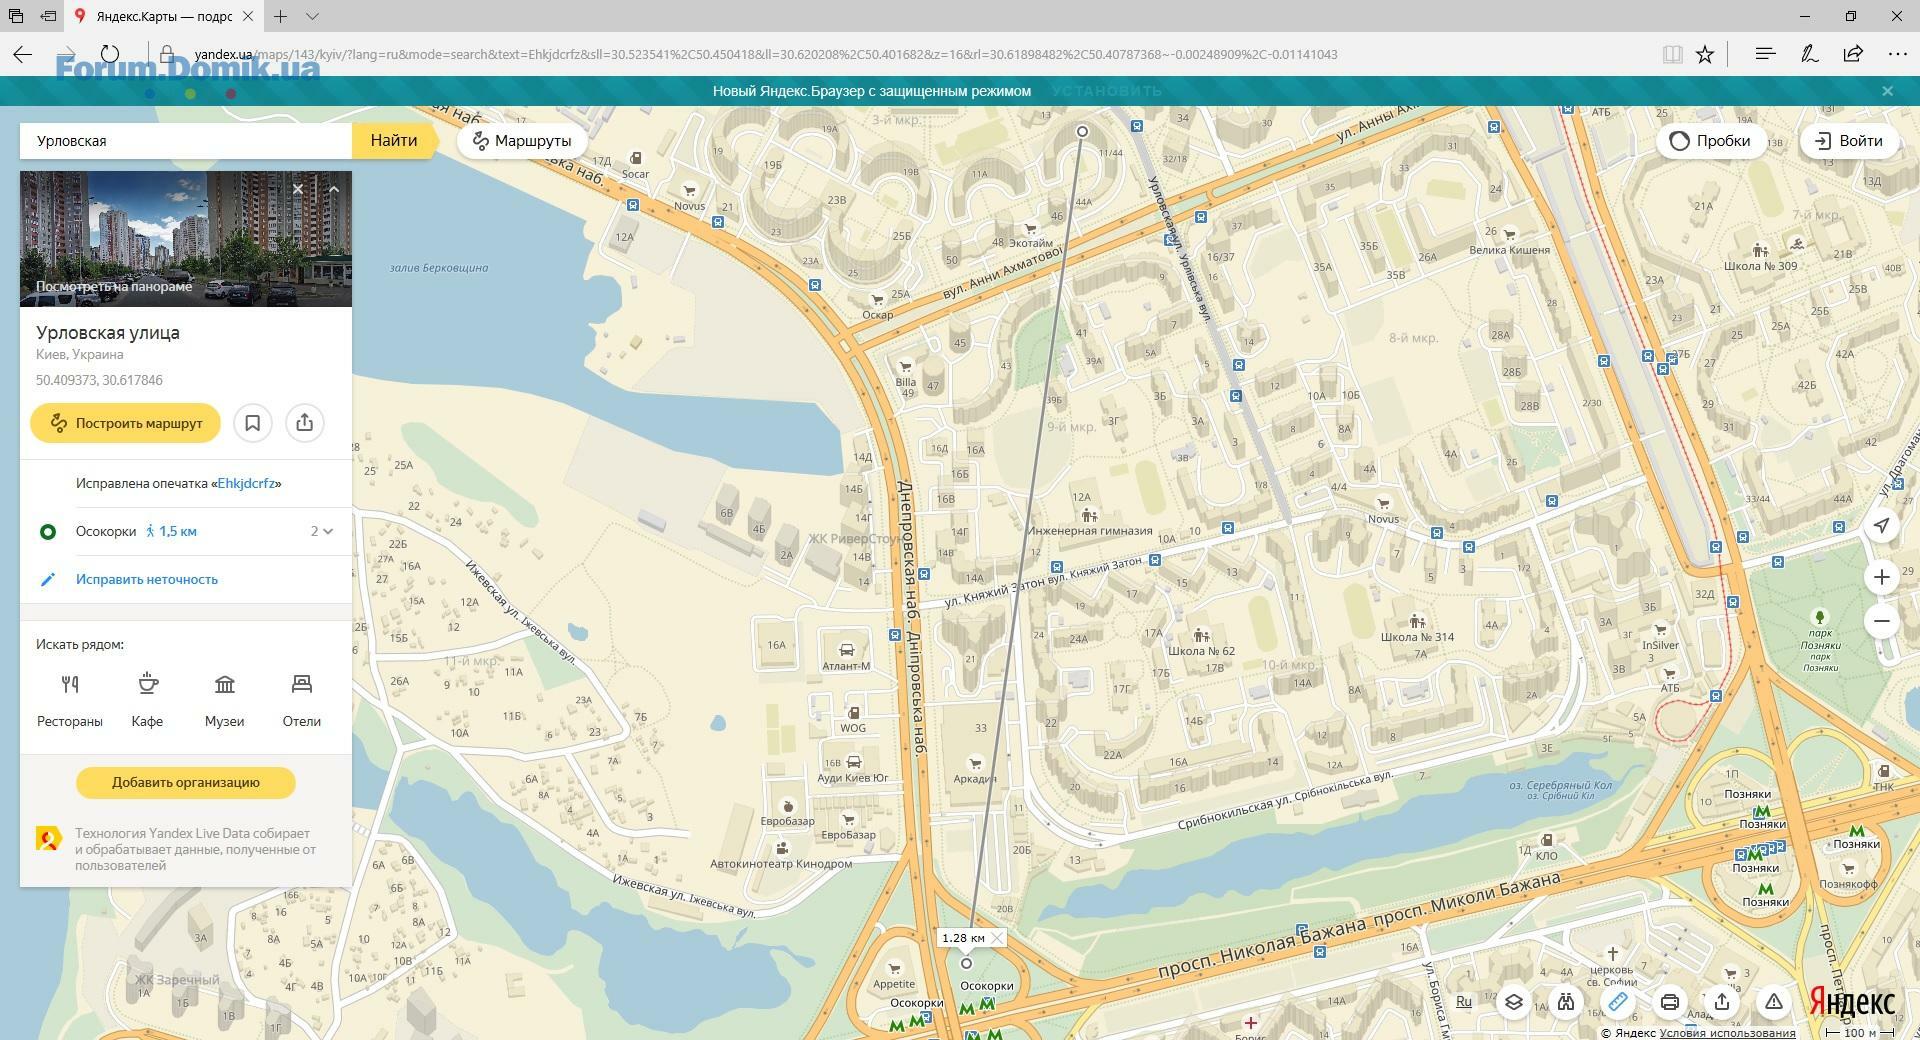Toggle traffic display with the Пробки button
This screenshot has height=1040, width=1920.
(x=1710, y=141)
